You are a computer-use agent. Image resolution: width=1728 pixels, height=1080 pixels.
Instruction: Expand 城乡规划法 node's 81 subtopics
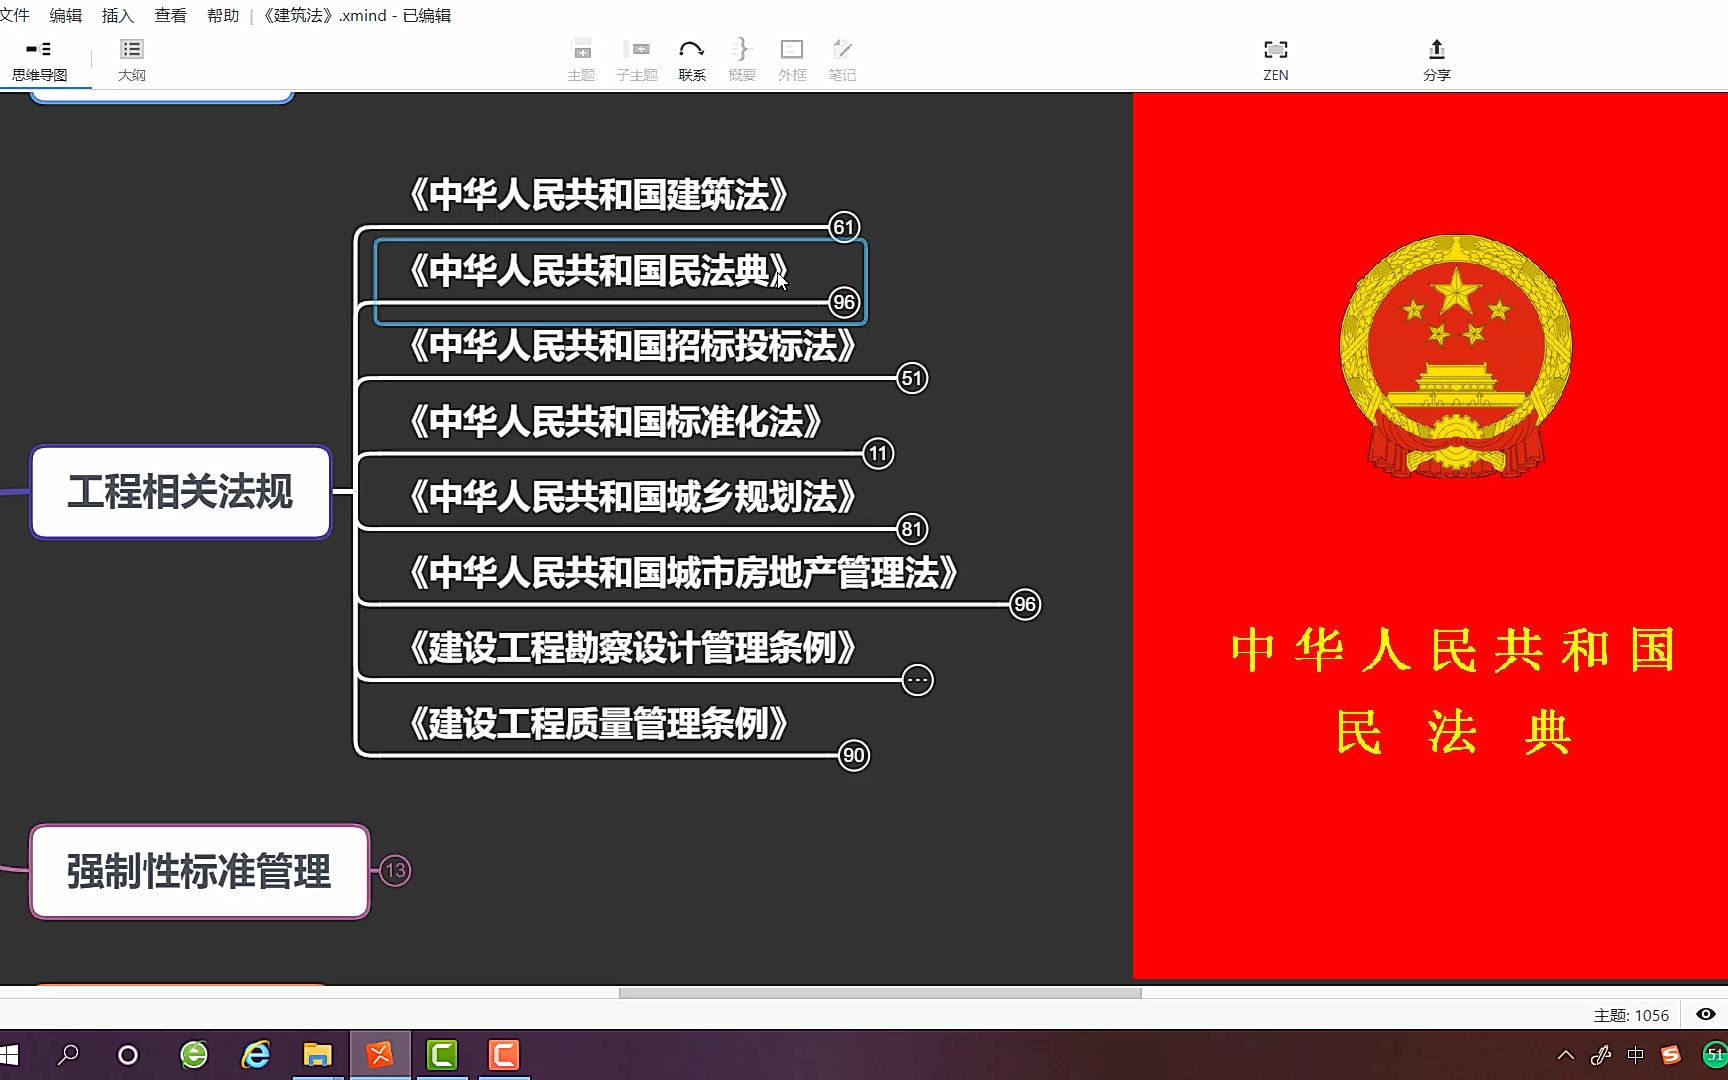click(x=912, y=529)
